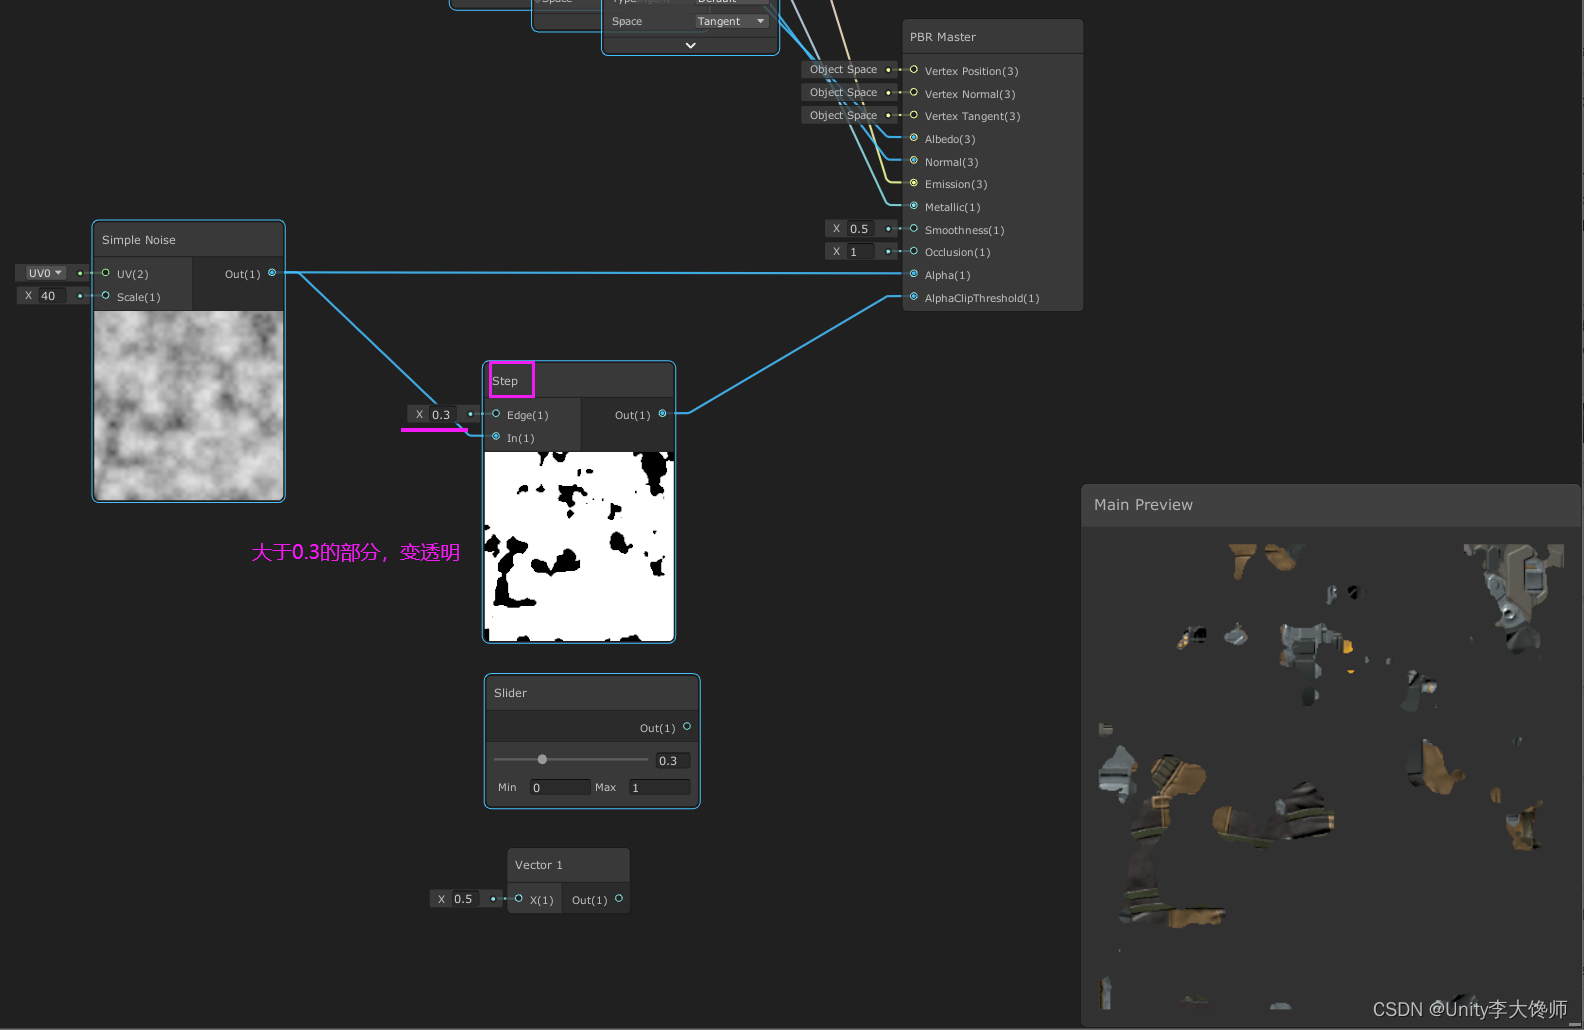Click Simple Noise UV(2) input port
1584x1030 pixels.
point(106,273)
